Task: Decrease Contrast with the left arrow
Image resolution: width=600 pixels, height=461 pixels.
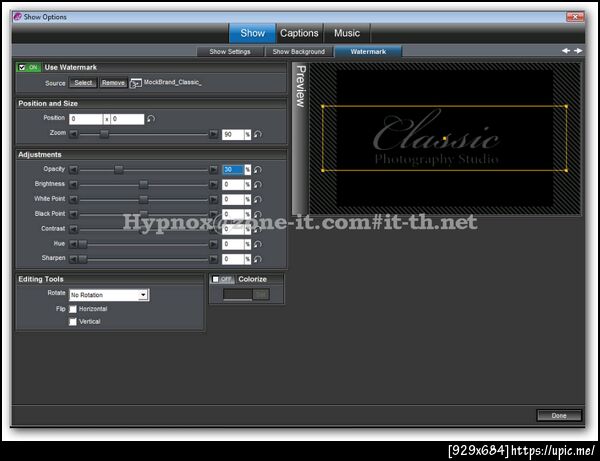Action: [x=73, y=229]
